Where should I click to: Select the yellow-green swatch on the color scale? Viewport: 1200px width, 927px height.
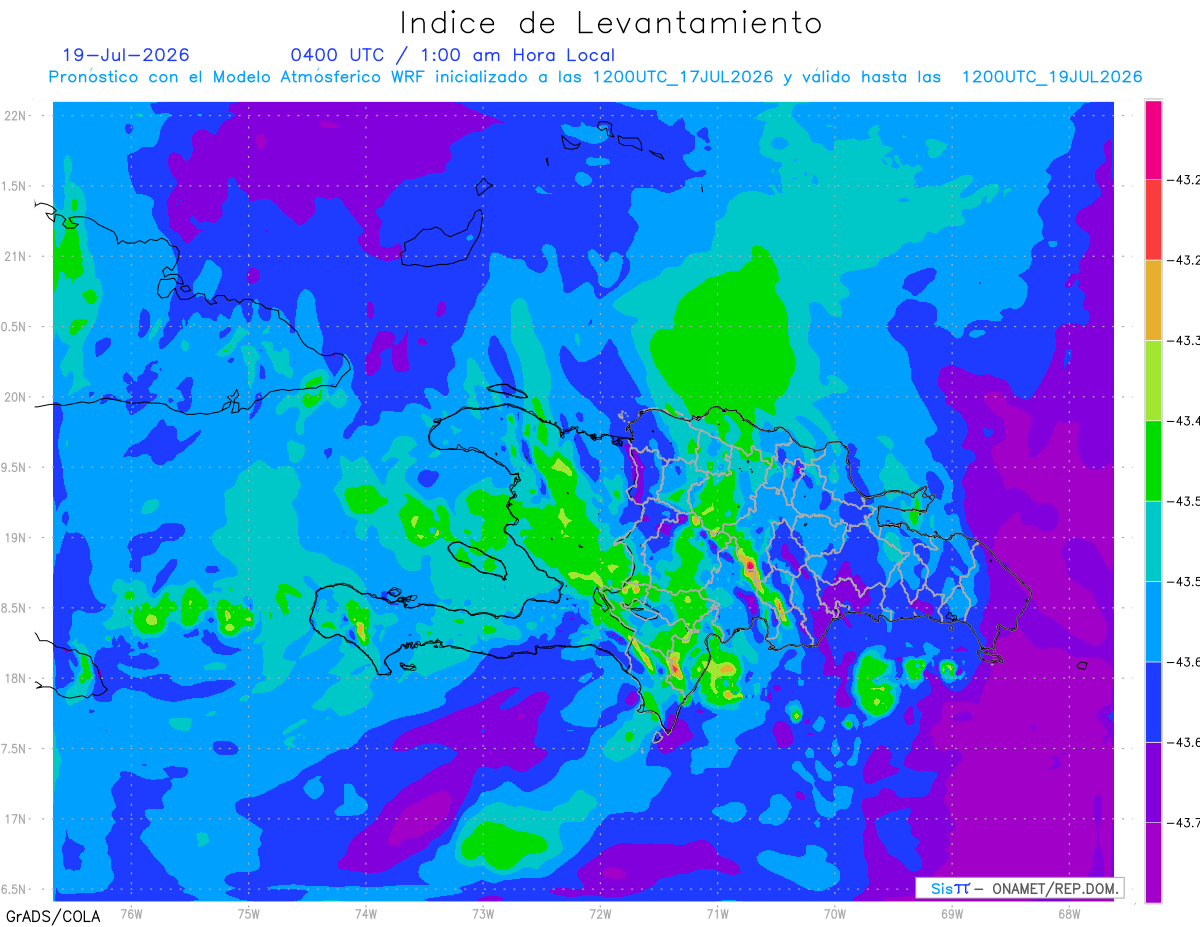1153,380
